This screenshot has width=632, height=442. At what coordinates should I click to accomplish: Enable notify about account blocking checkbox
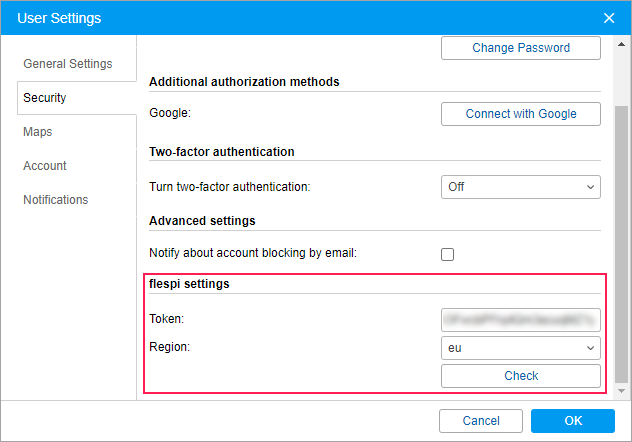click(x=448, y=254)
